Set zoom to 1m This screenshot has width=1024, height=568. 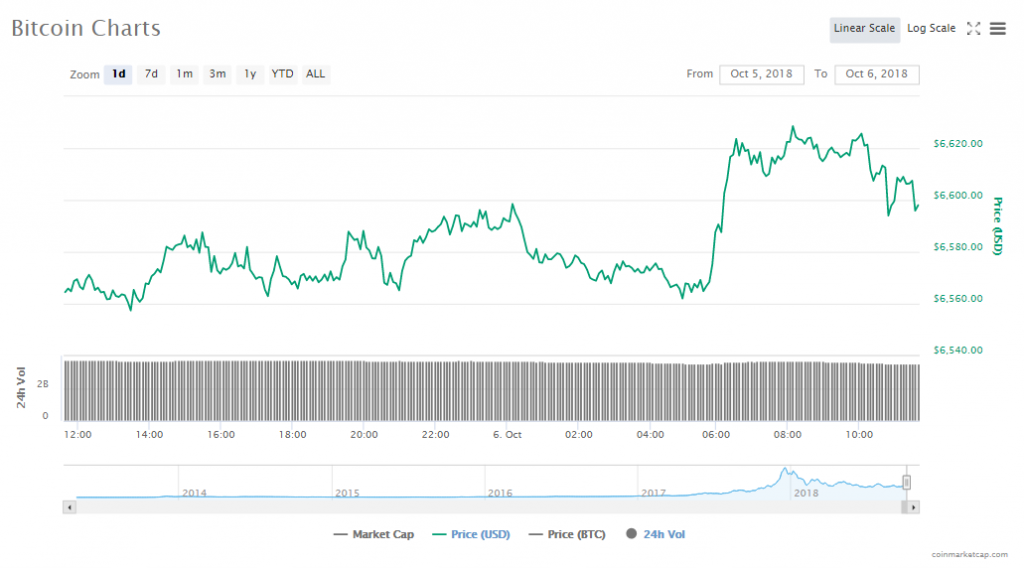pyautogui.click(x=184, y=74)
